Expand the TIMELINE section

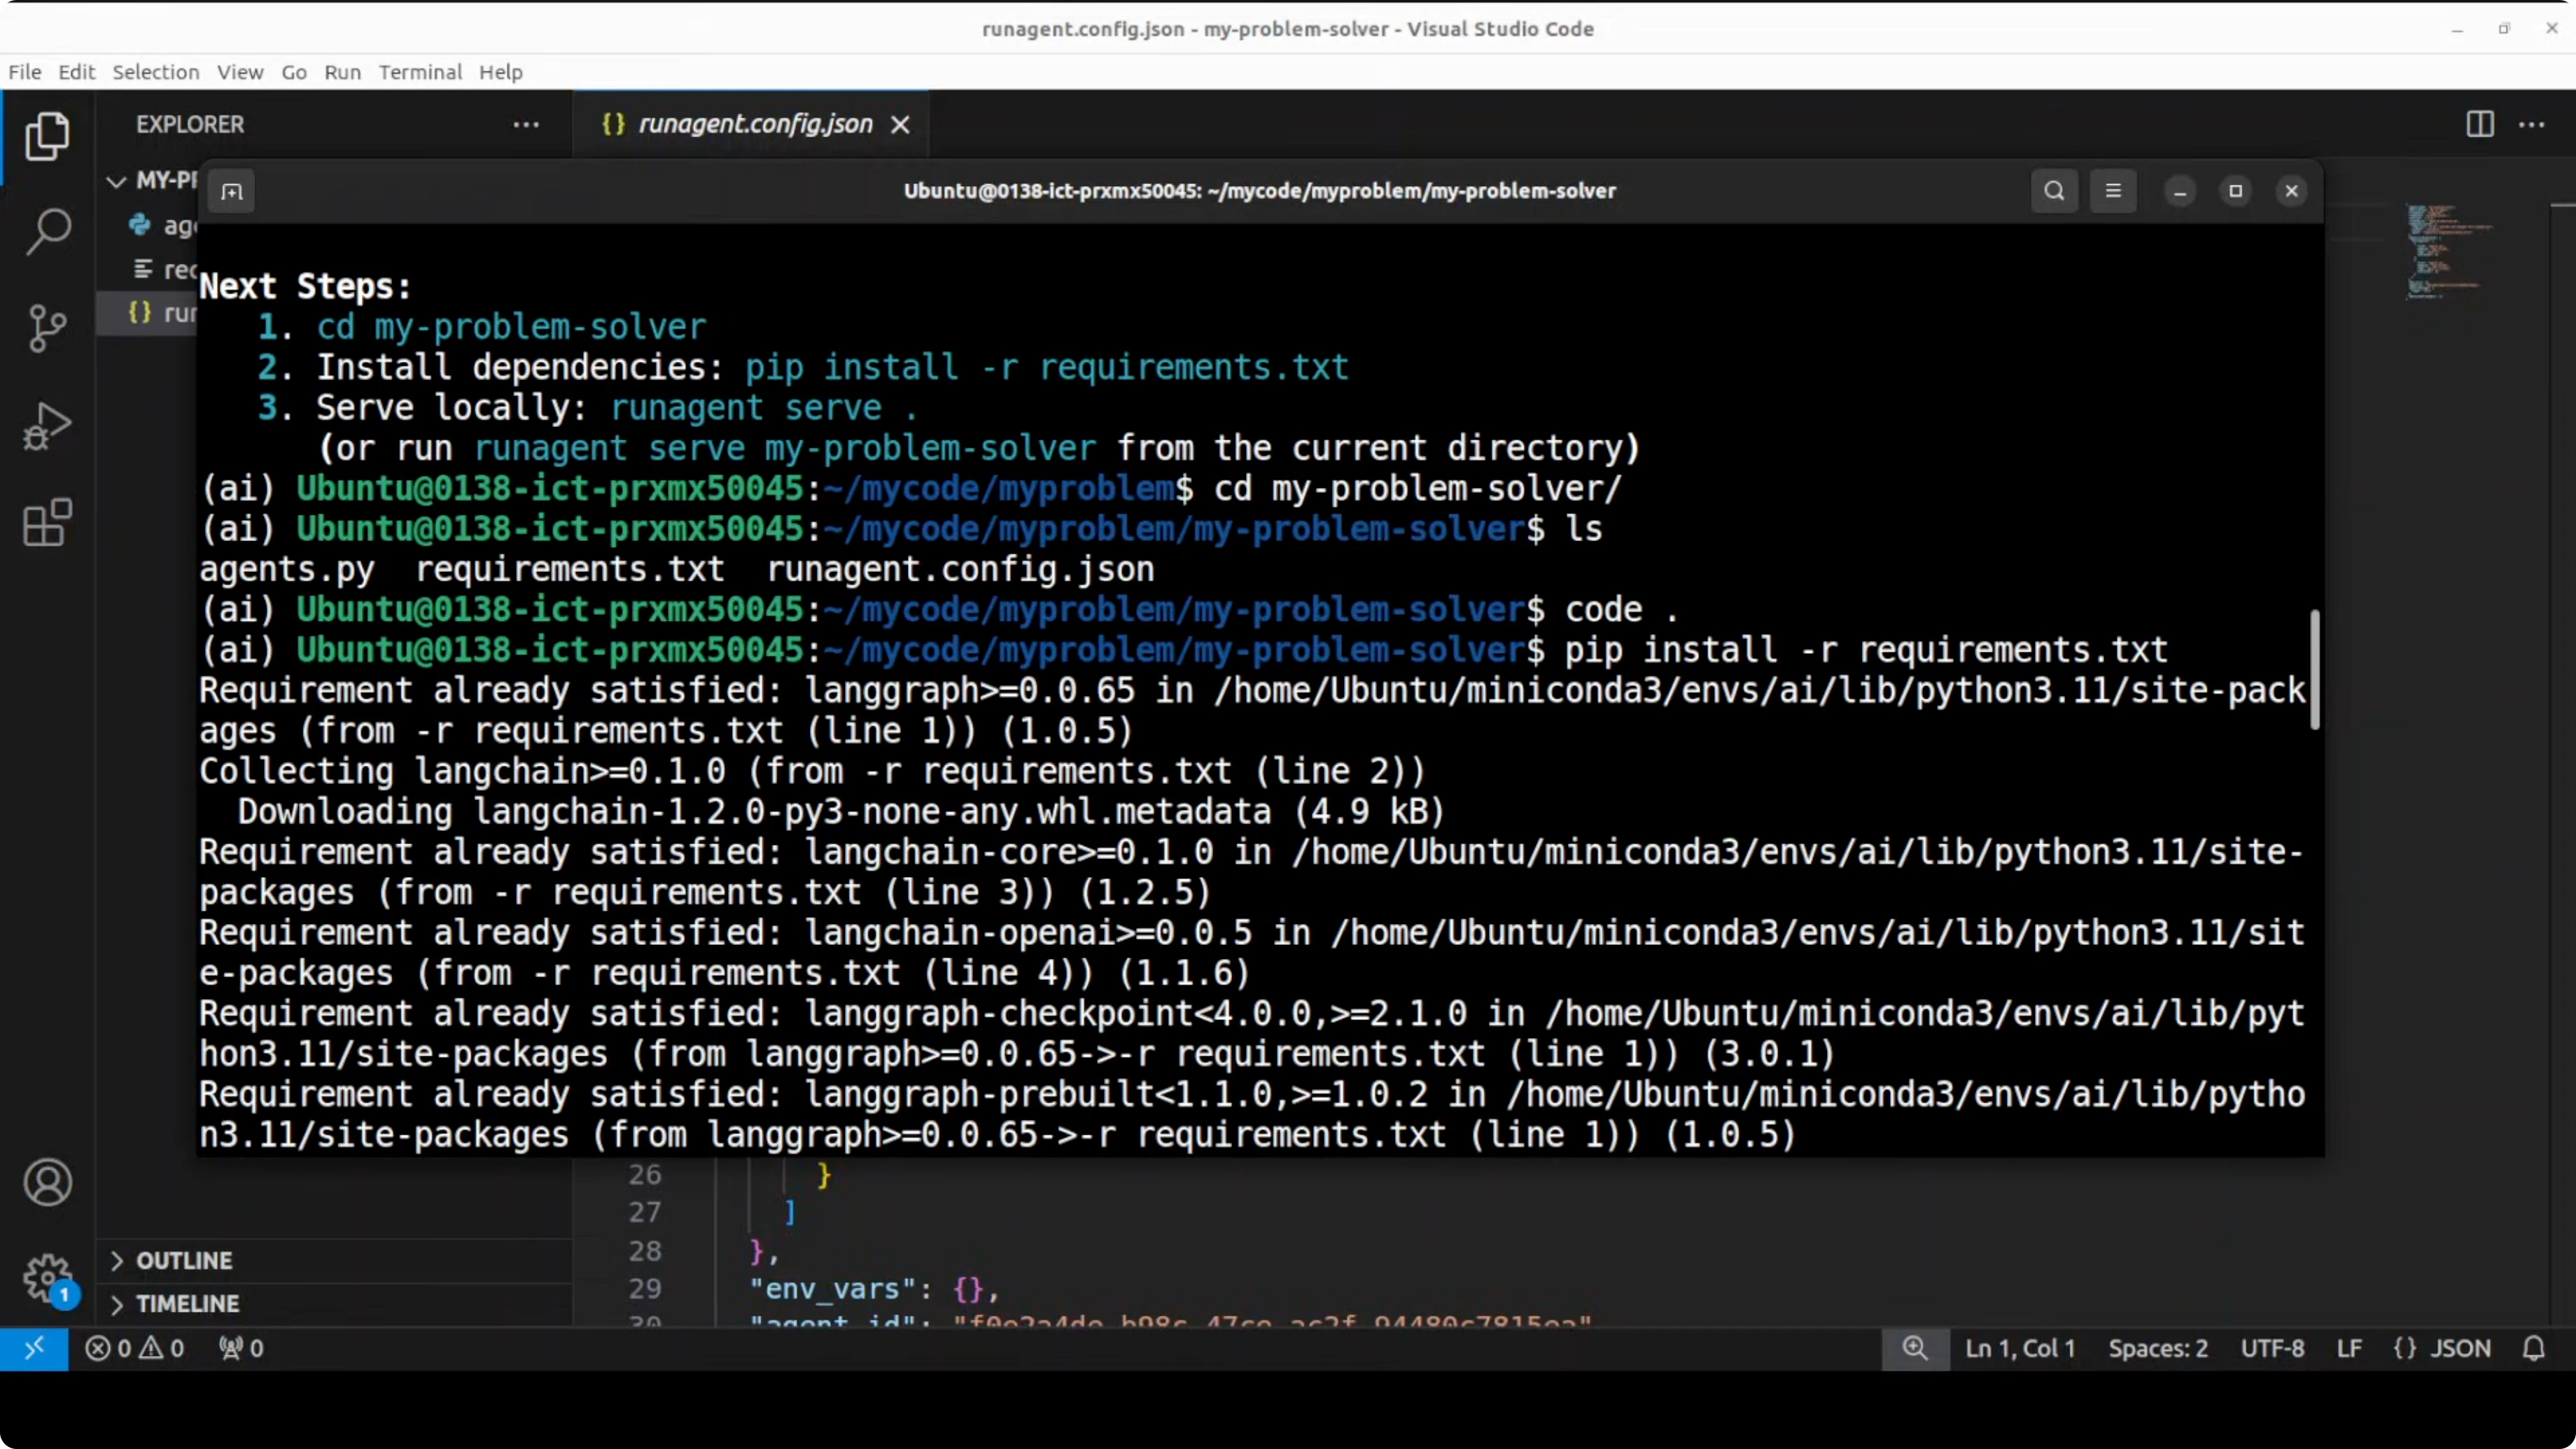[187, 1303]
